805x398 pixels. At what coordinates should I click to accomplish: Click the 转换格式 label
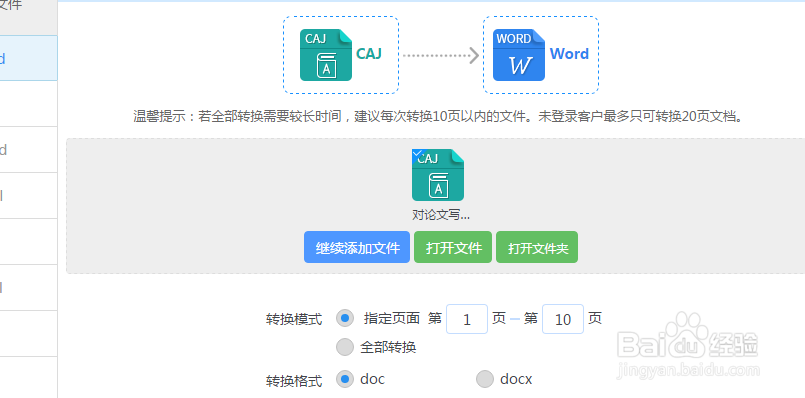coord(294,381)
